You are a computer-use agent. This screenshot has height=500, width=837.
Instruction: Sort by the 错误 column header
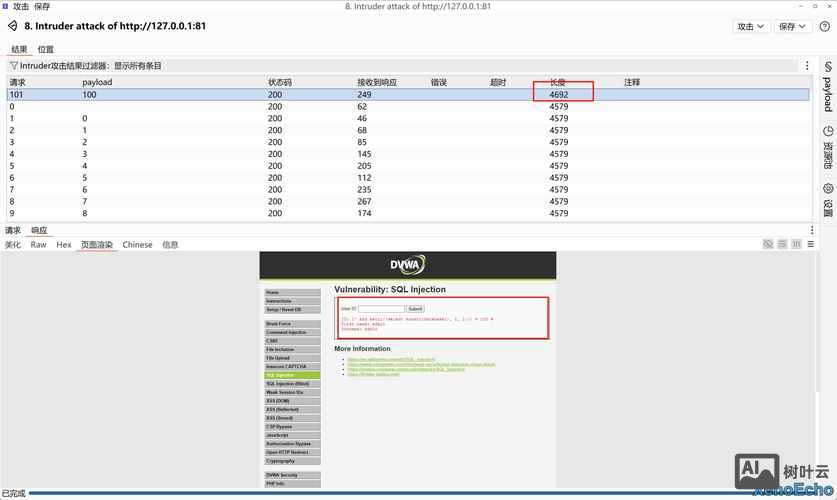439,82
